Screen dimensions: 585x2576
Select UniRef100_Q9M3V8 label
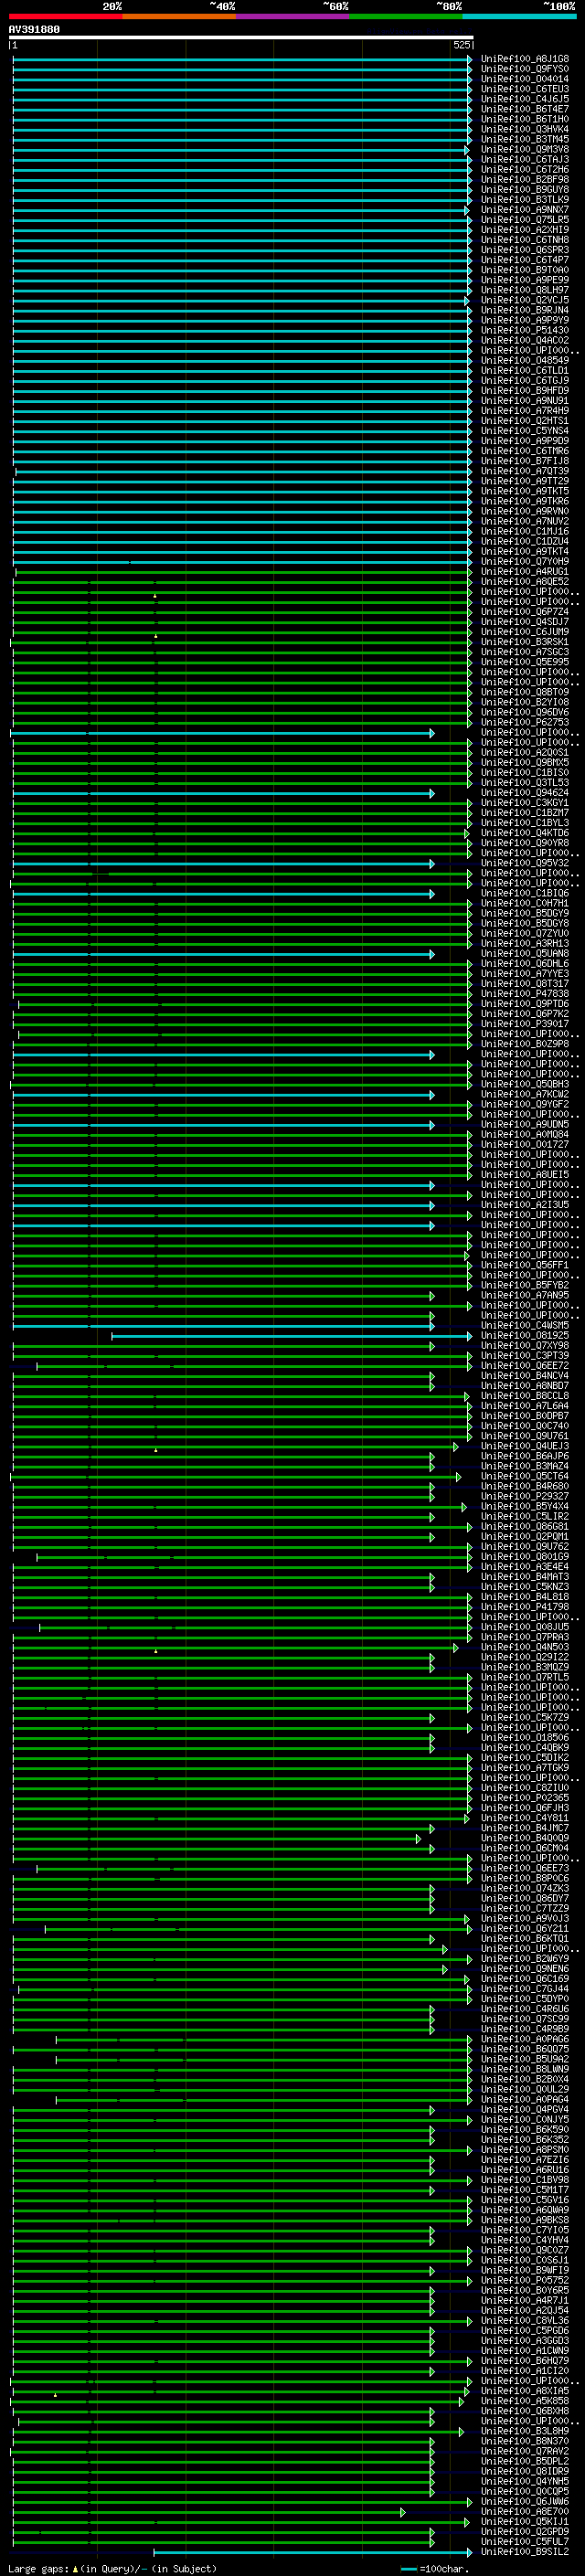pos(525,149)
